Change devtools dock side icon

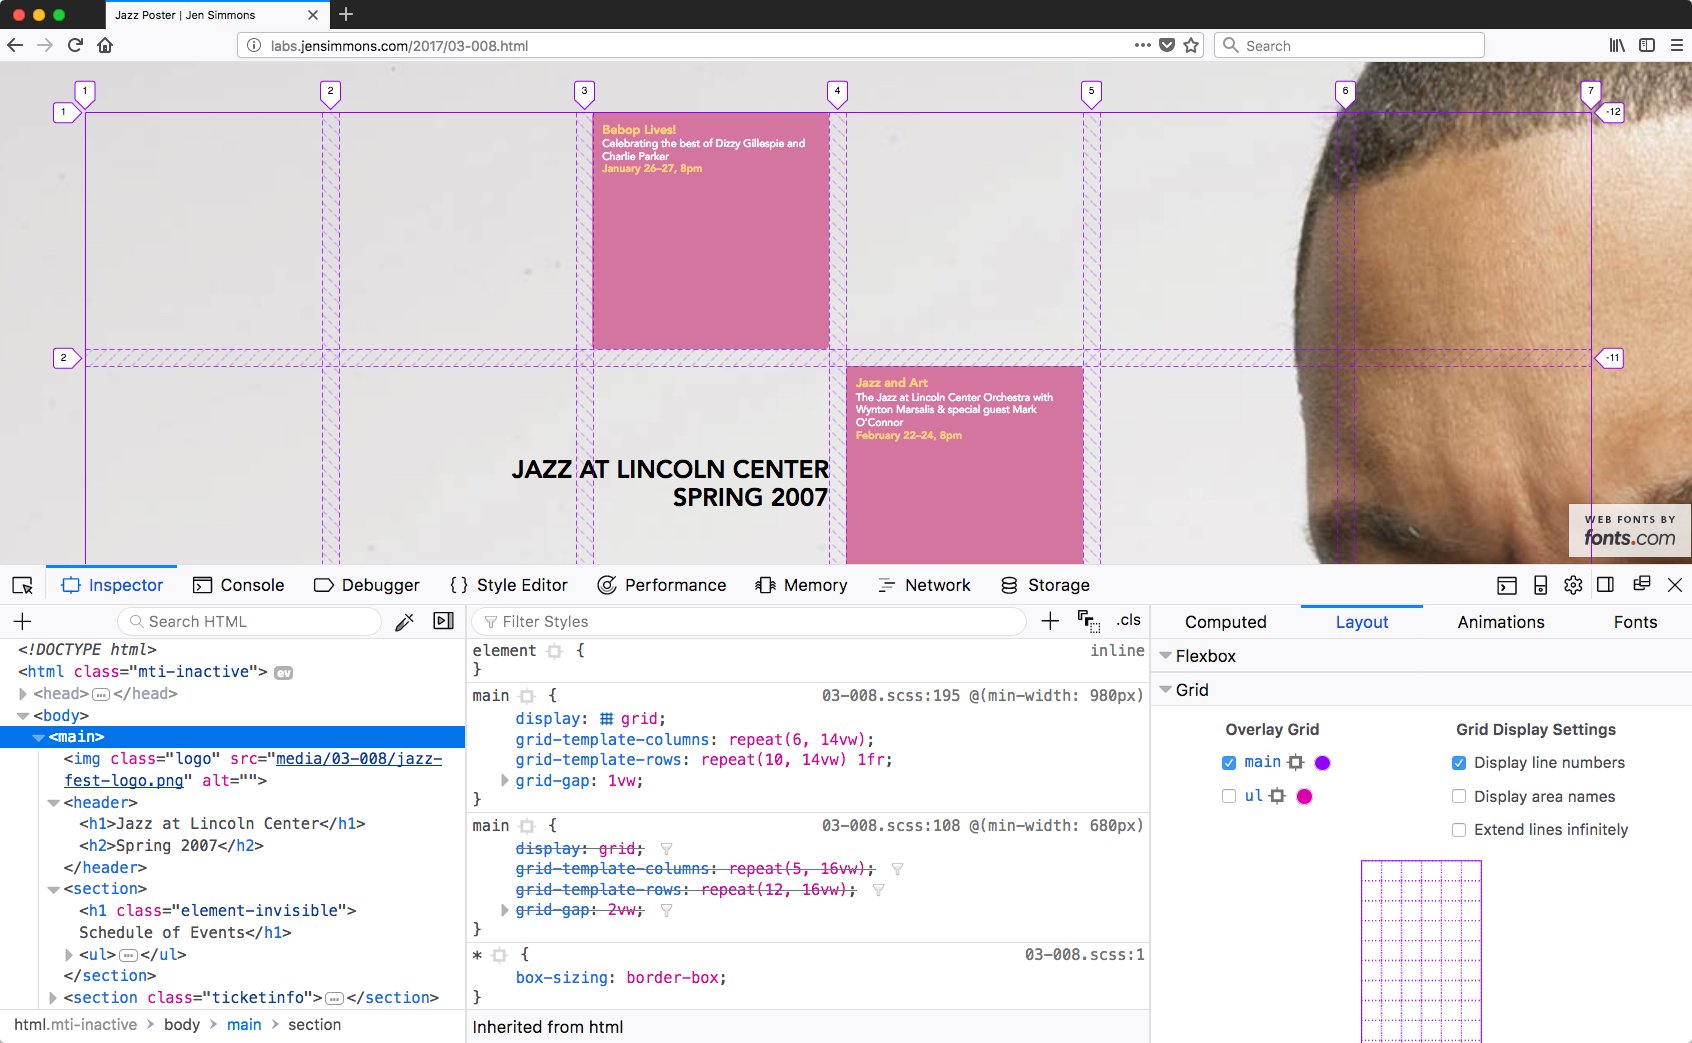pyautogui.click(x=1606, y=585)
